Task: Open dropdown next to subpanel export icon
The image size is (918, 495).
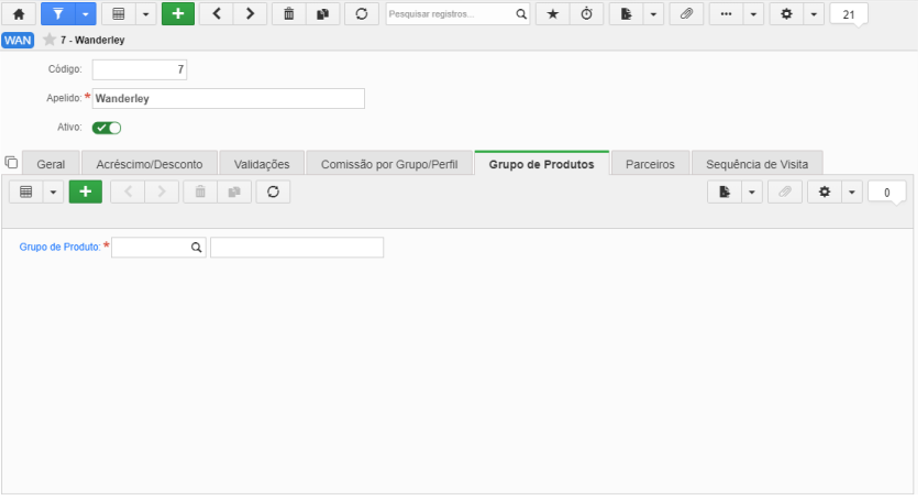Action: [x=752, y=192]
